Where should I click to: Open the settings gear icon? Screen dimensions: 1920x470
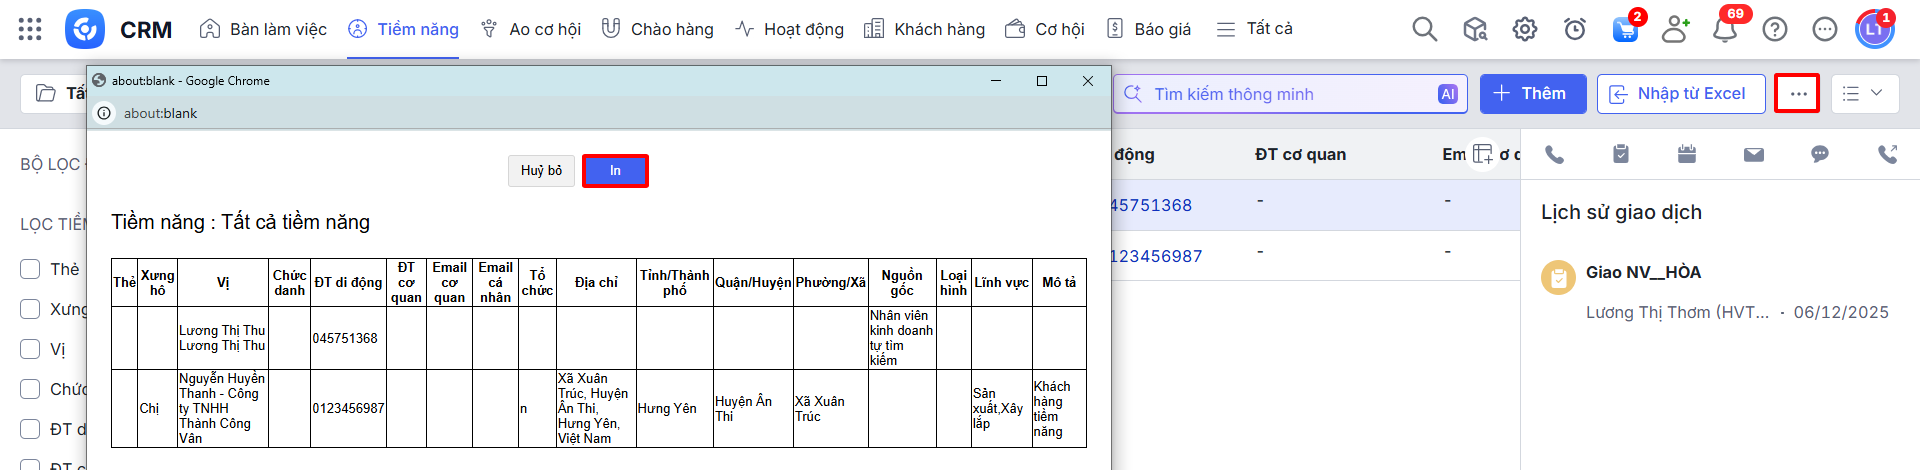(1524, 29)
